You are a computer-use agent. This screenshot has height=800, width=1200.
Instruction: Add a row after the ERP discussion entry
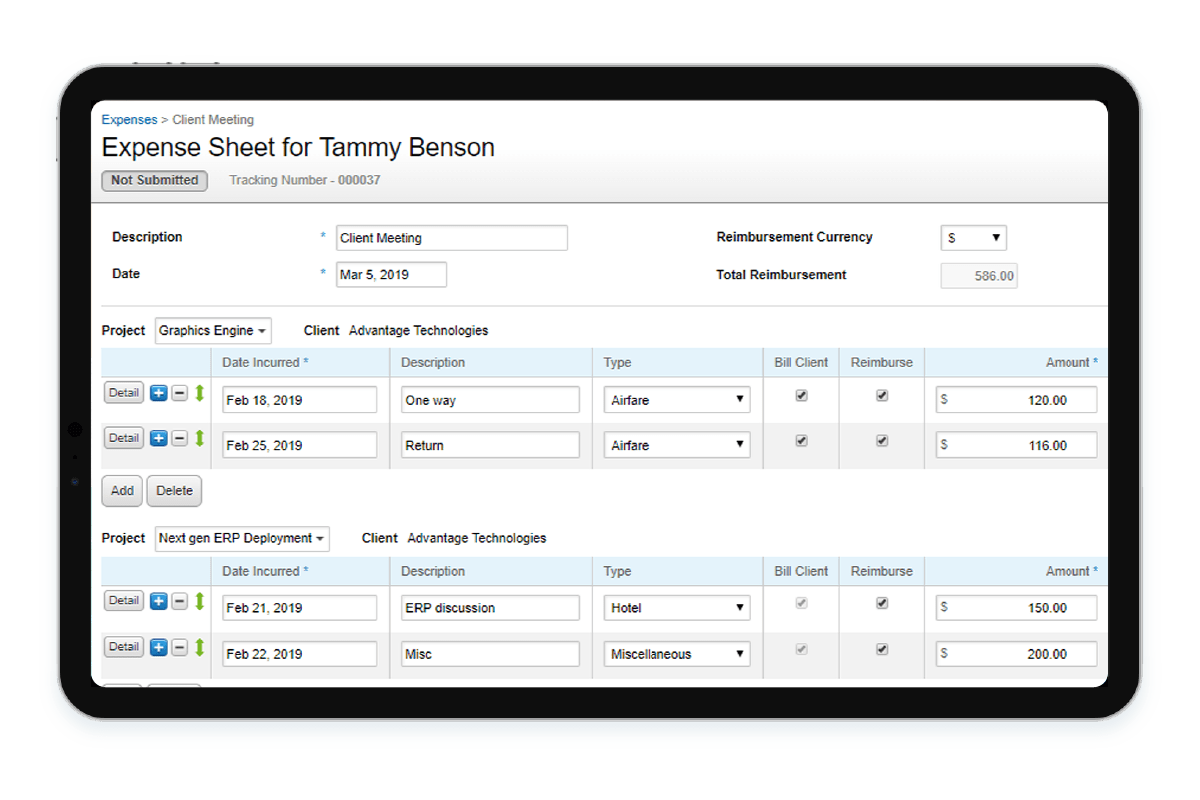point(158,600)
